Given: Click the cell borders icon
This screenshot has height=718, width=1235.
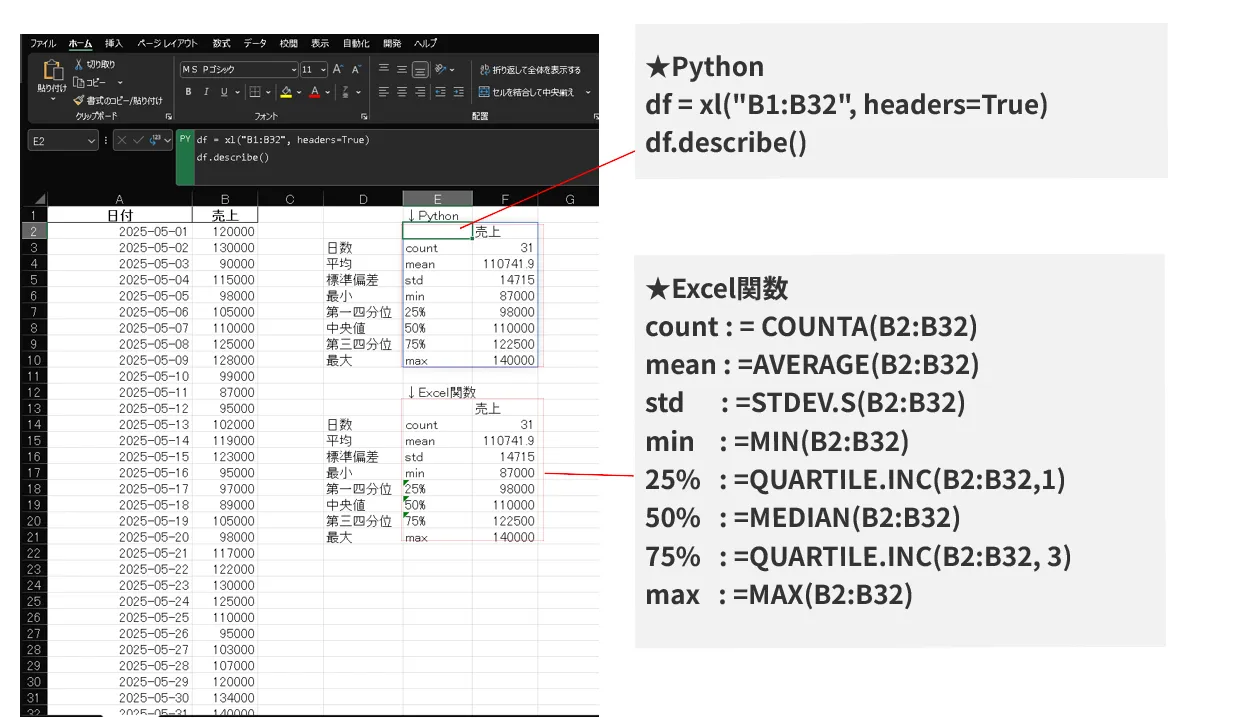Looking at the screenshot, I should [x=255, y=92].
